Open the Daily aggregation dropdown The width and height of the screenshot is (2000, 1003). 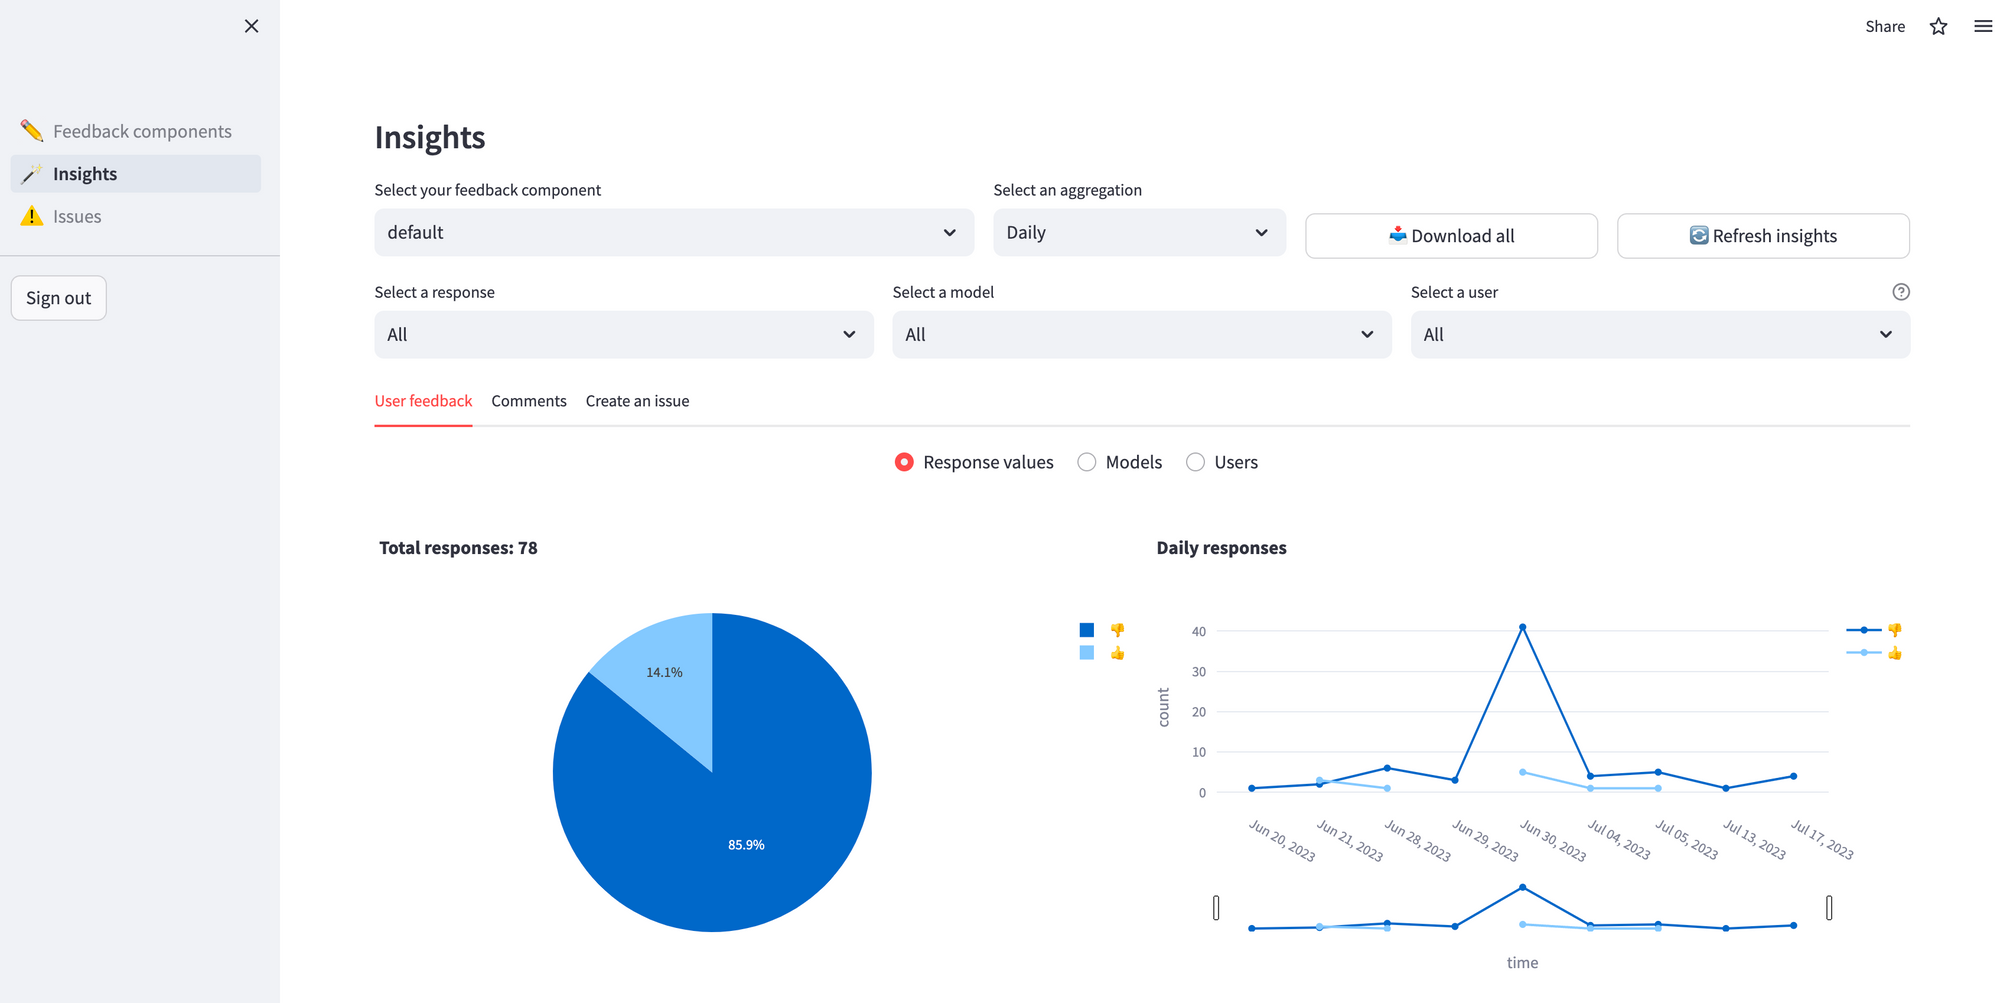(x=1139, y=232)
